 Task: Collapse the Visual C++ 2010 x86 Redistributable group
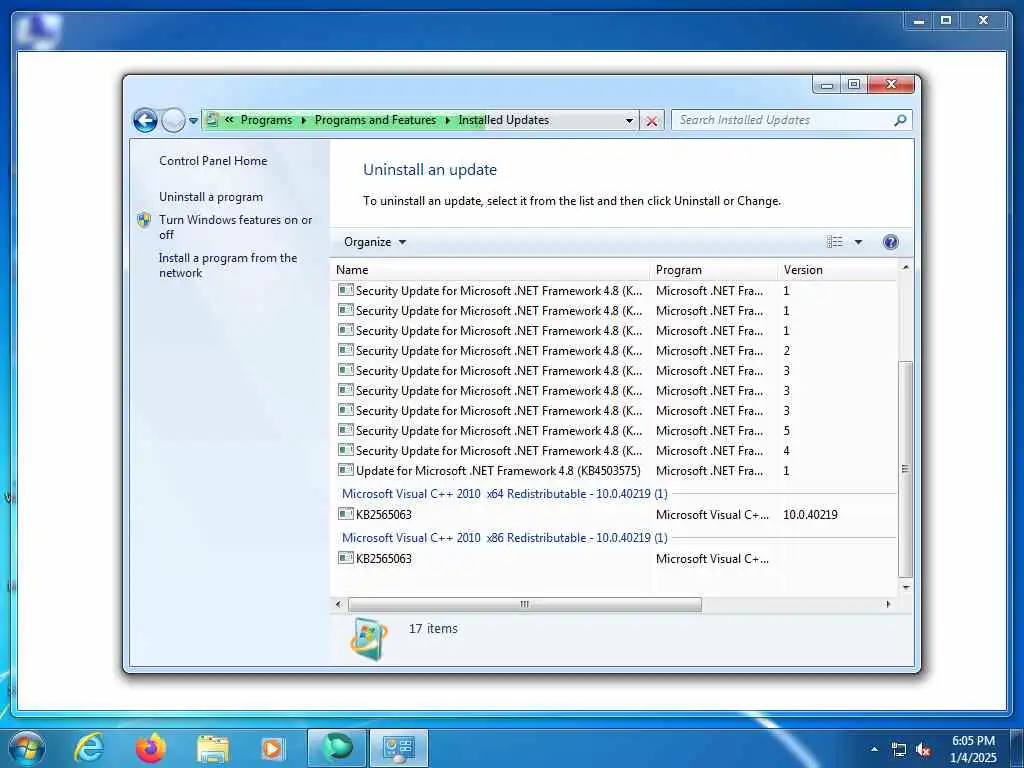[505, 537]
